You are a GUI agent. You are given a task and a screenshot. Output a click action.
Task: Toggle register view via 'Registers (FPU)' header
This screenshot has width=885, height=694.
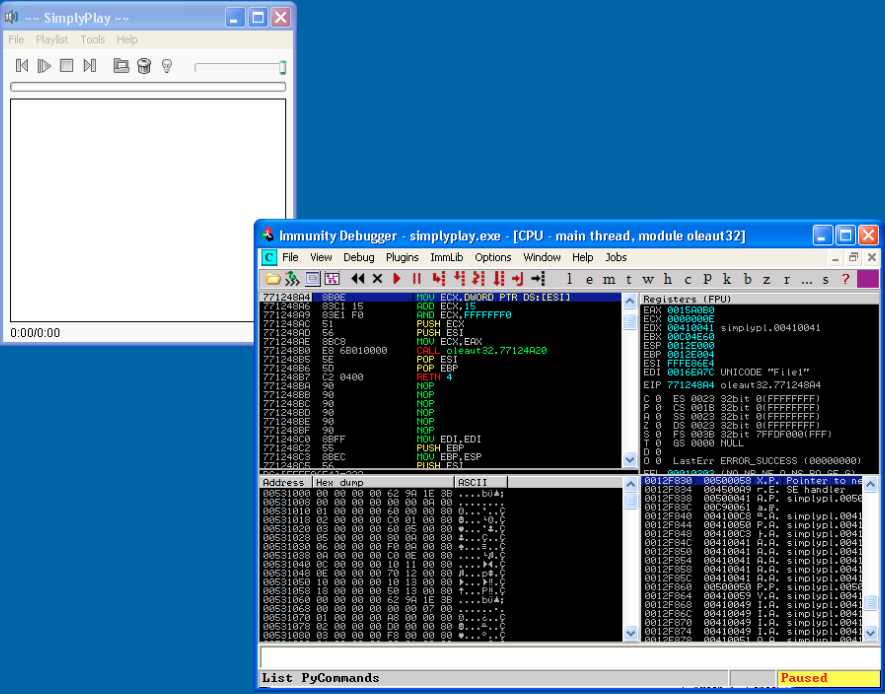760,299
